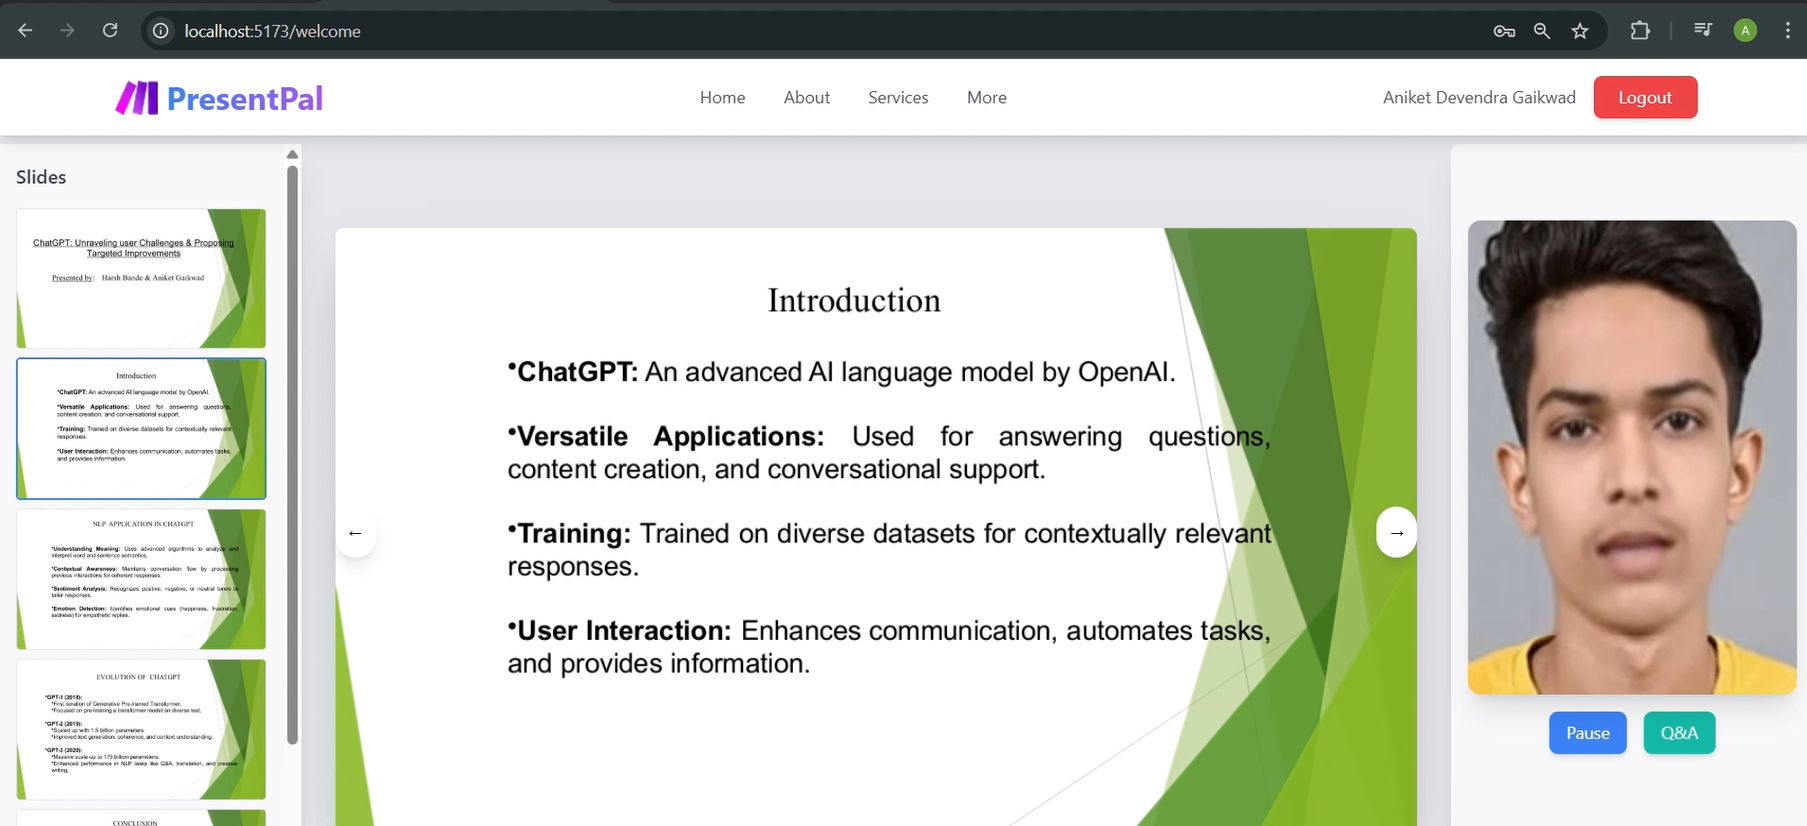Open the password key icon in address bar
The height and width of the screenshot is (826, 1807).
click(x=1504, y=31)
